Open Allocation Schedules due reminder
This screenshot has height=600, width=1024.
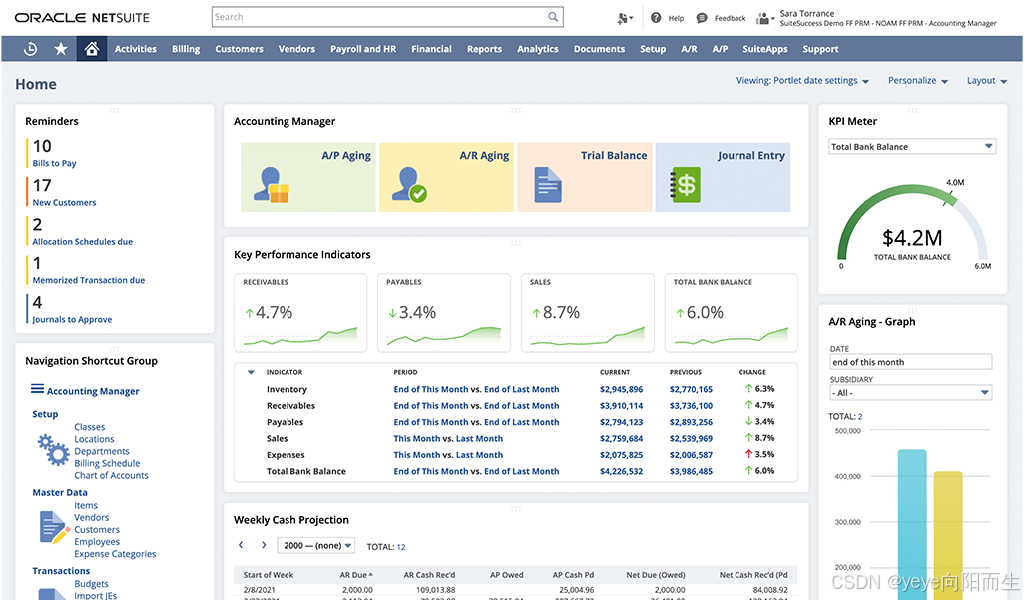click(x=82, y=242)
